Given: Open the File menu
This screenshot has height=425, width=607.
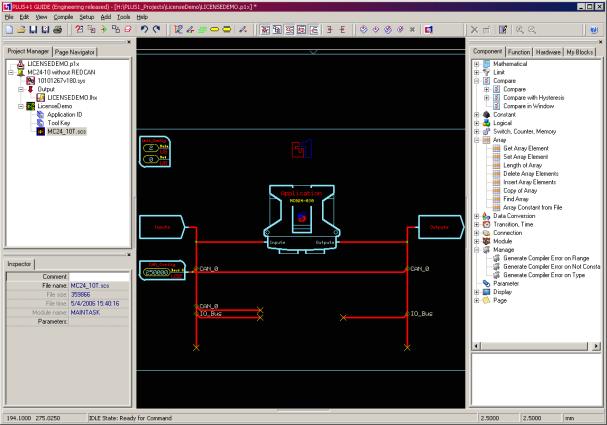Looking at the screenshot, I should [x=9, y=17].
